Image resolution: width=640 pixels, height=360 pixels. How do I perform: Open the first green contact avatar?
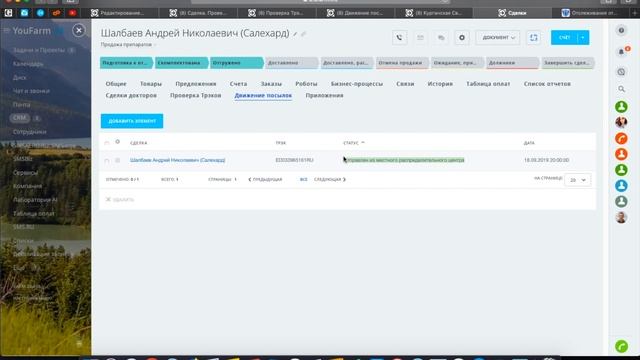pyautogui.click(x=621, y=107)
